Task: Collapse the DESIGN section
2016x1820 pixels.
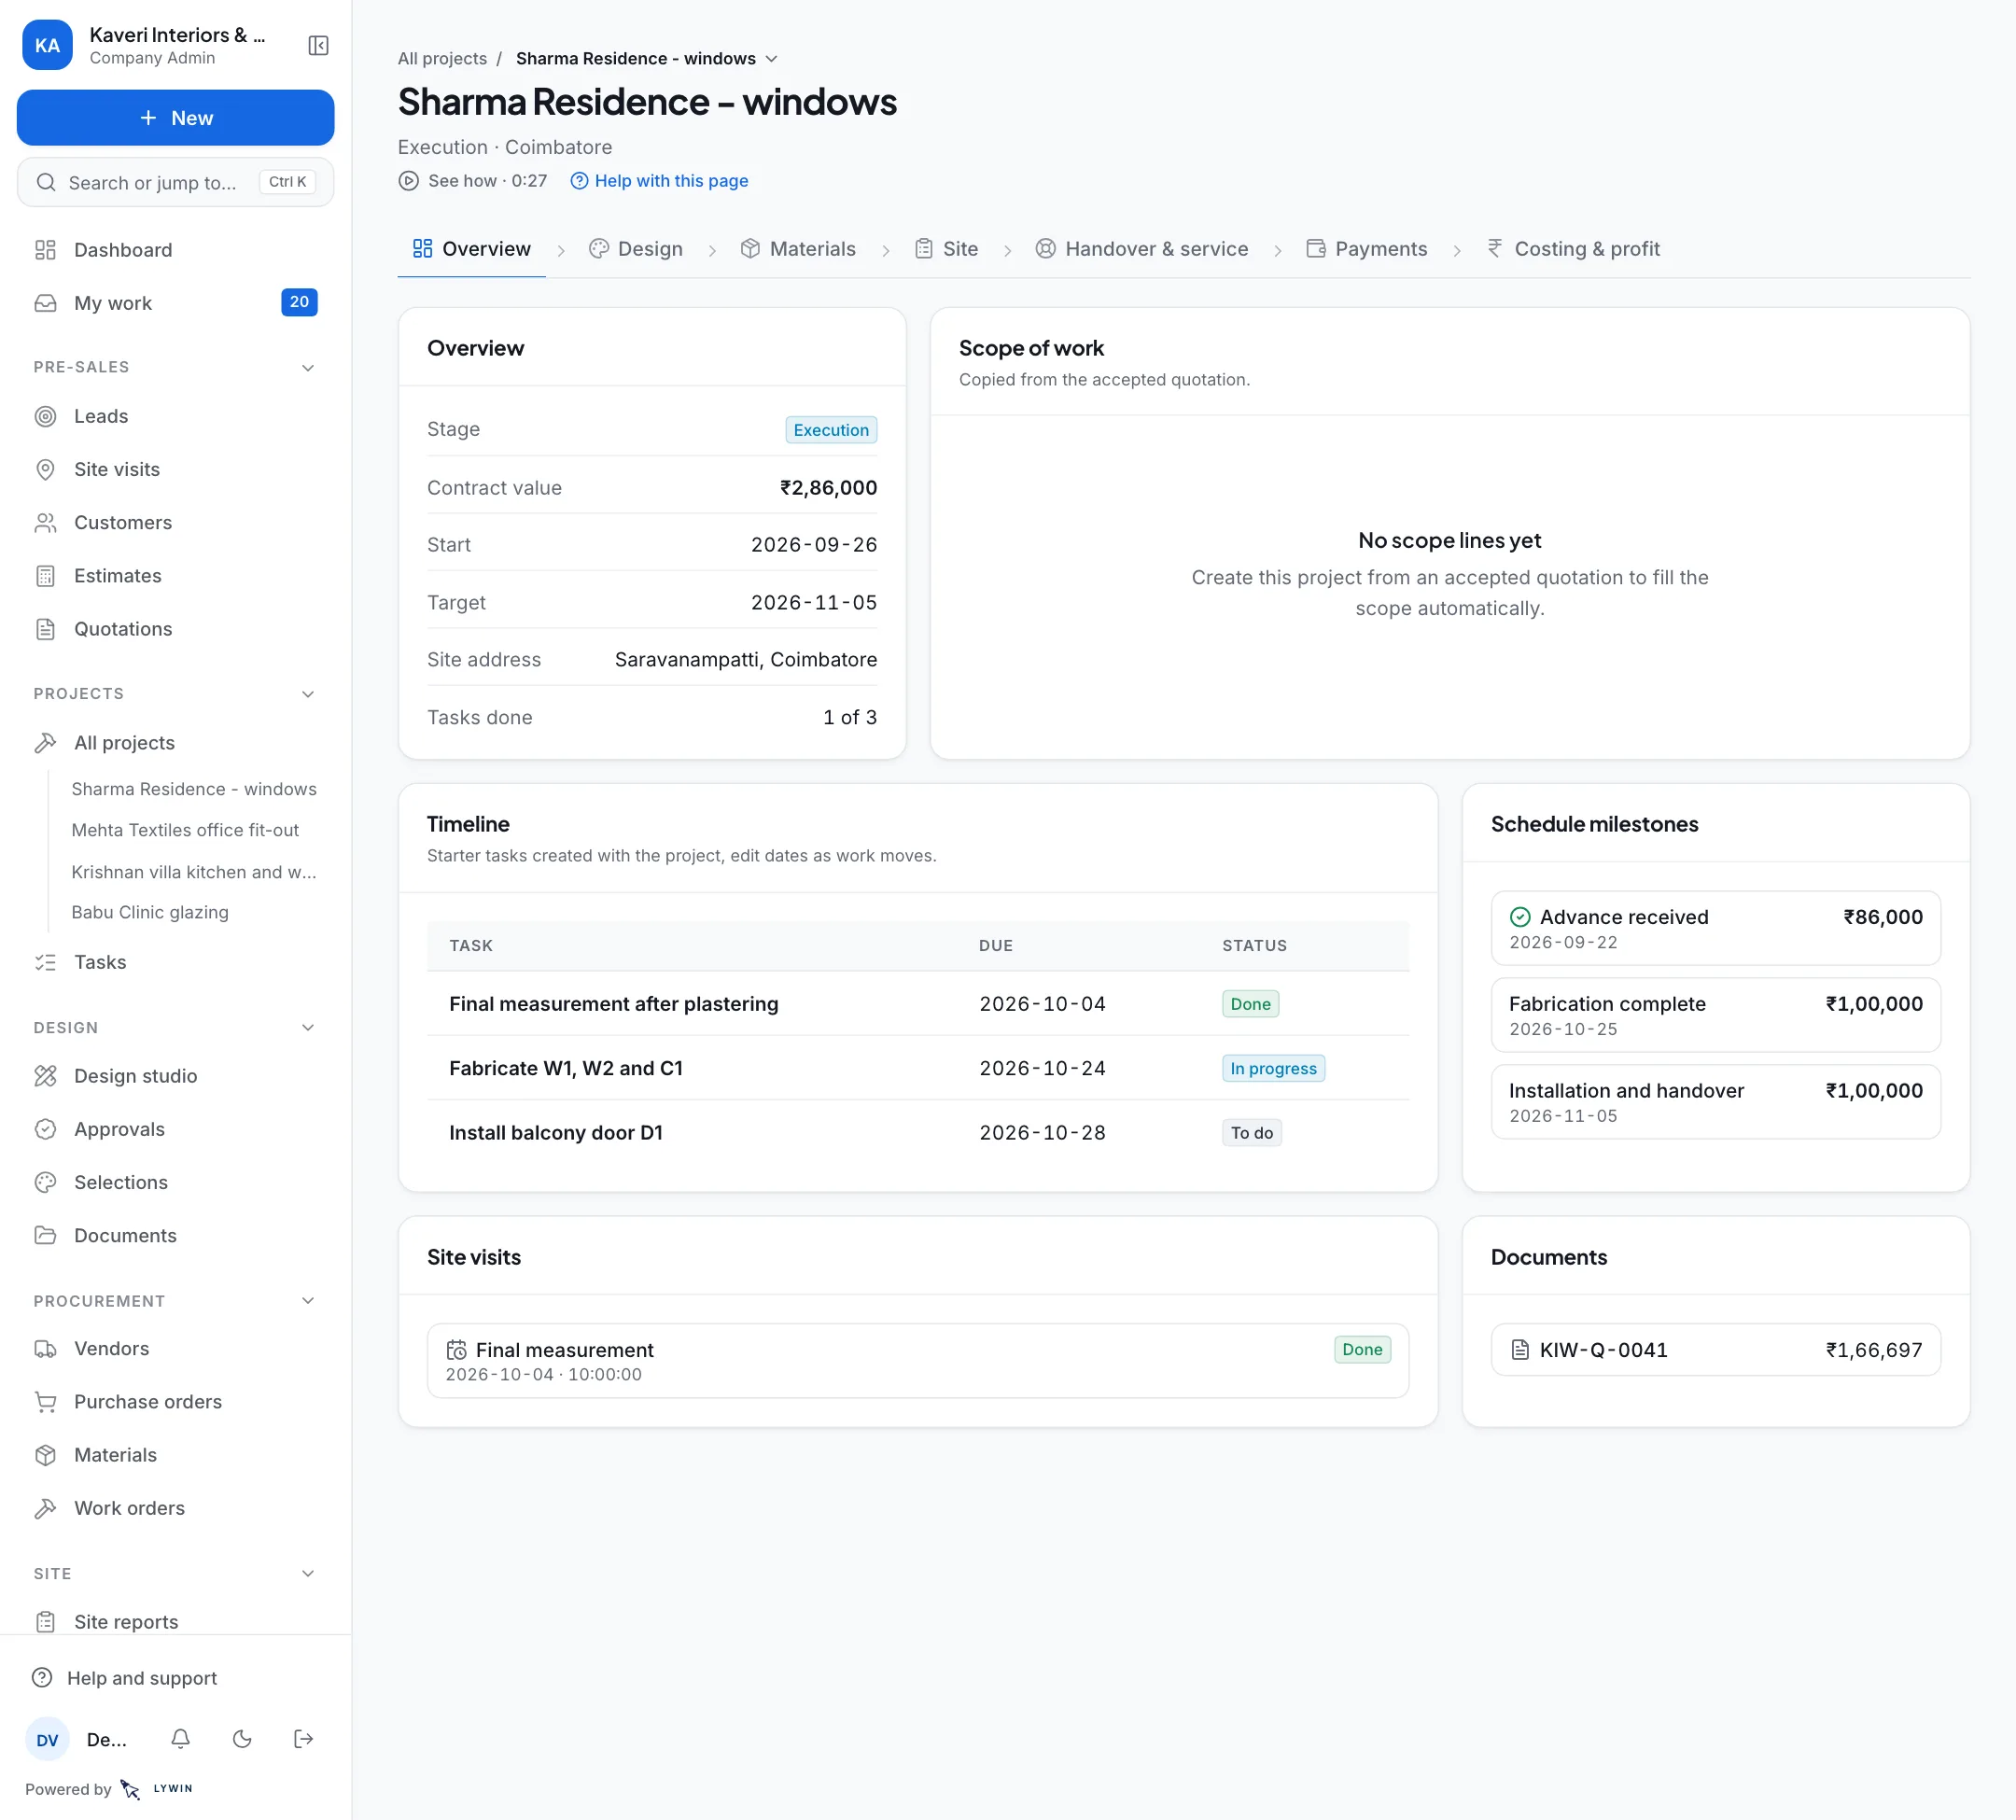Action: (x=308, y=1028)
